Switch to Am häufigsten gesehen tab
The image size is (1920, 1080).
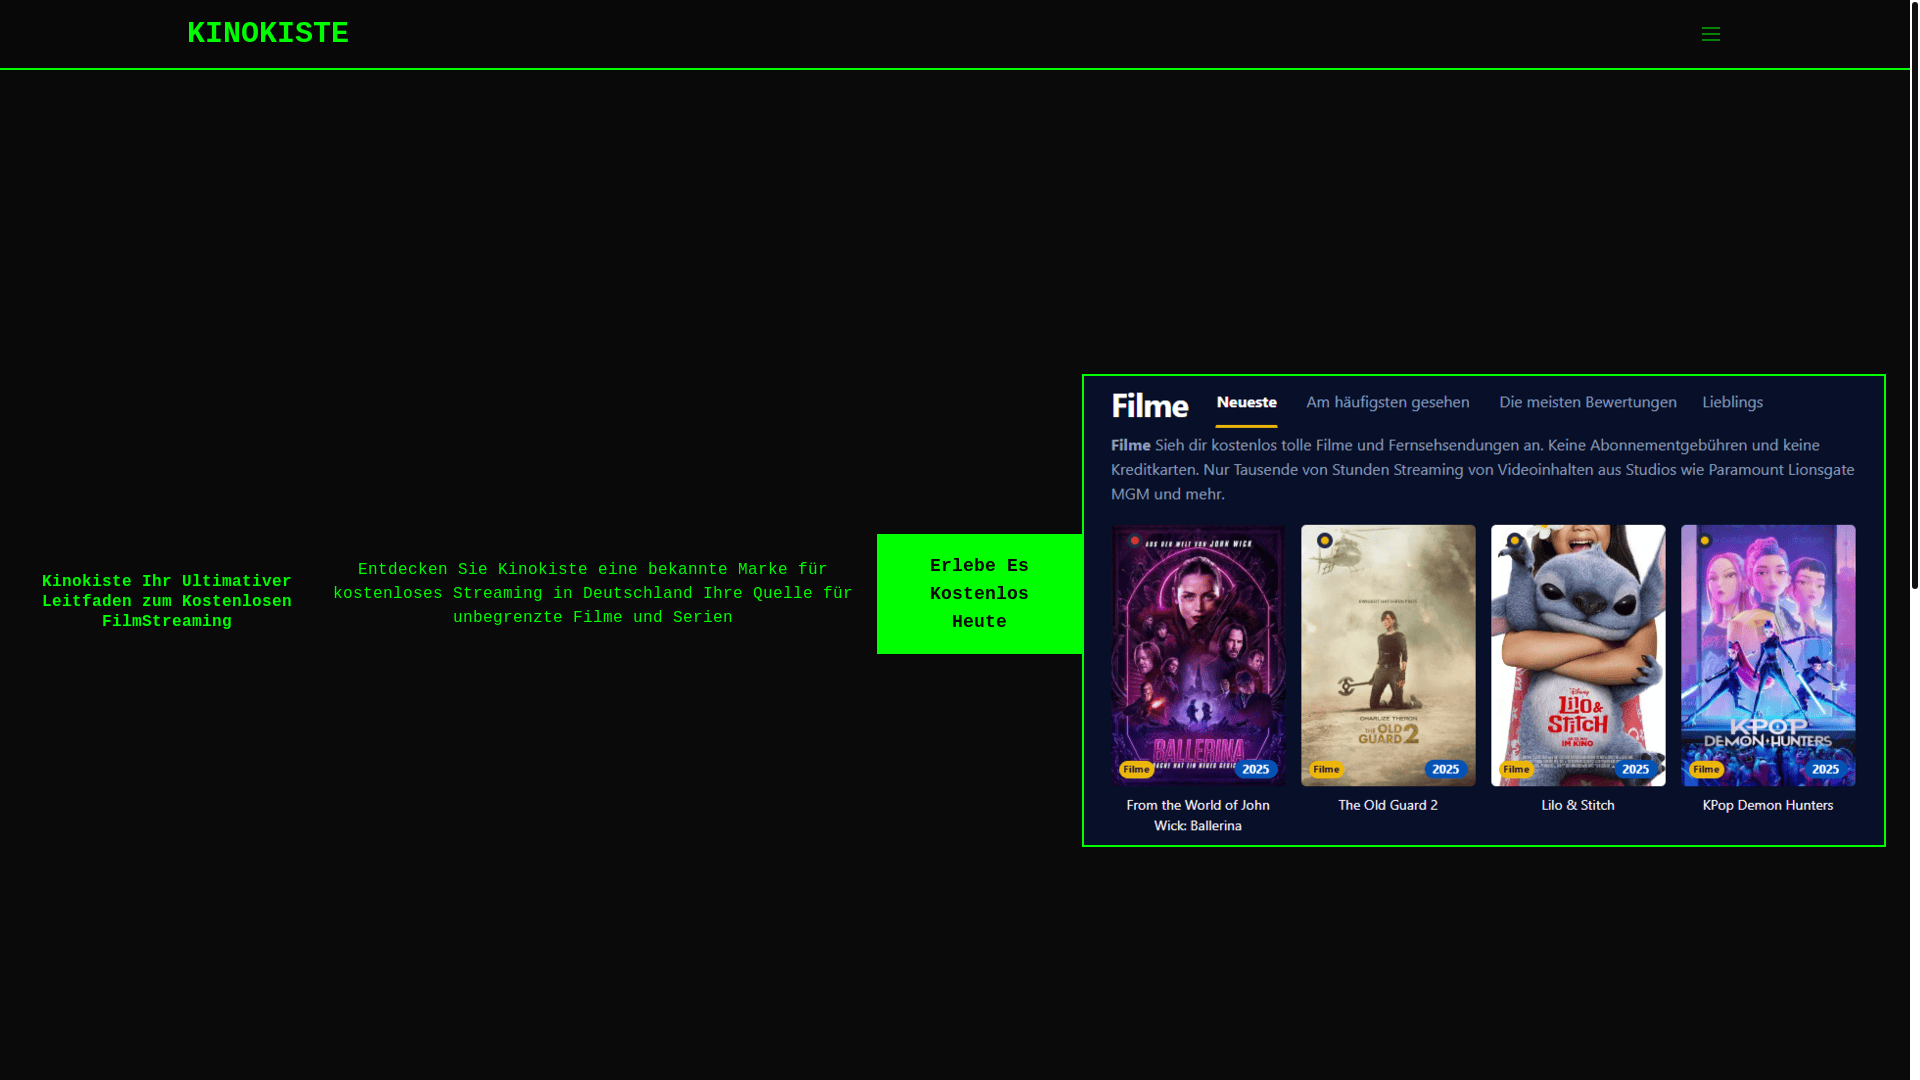1388,402
